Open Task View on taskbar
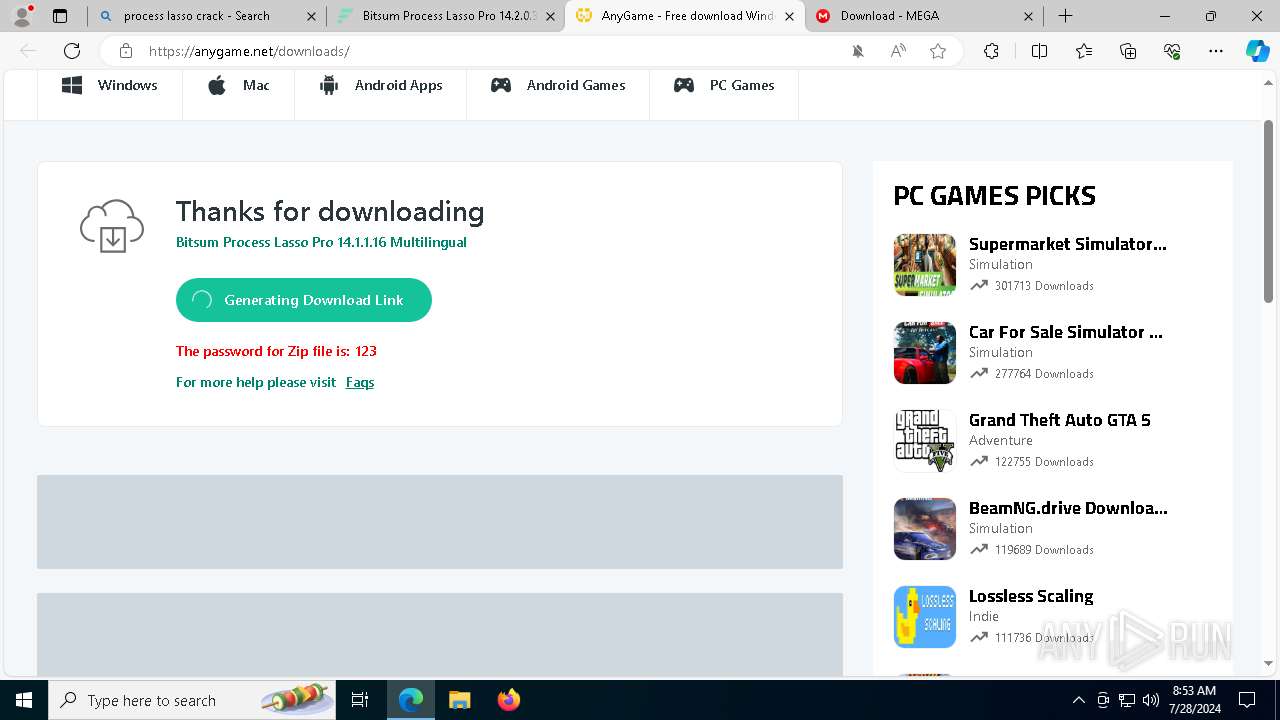Screen dimensions: 1280x720 click(360, 700)
